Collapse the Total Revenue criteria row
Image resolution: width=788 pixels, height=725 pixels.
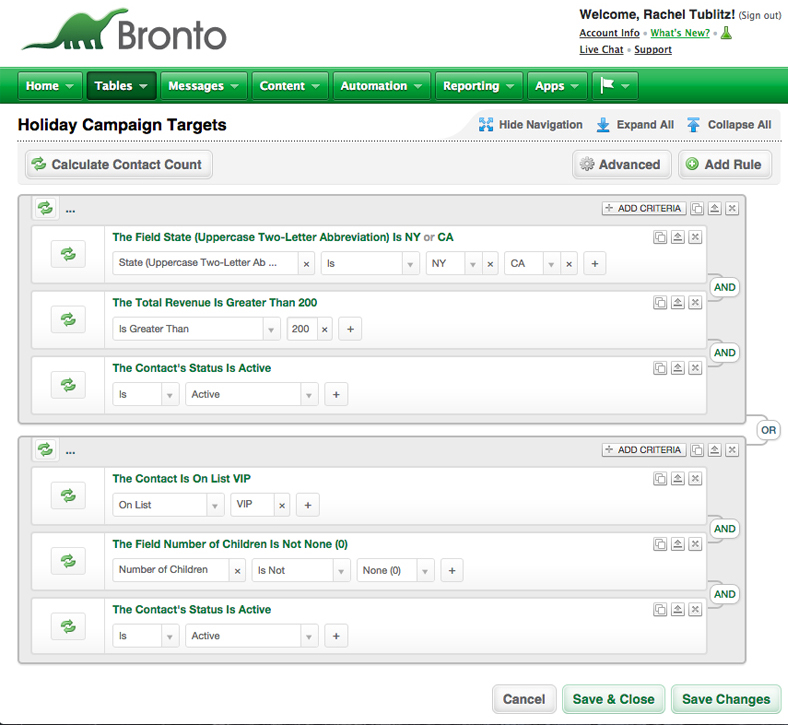(x=678, y=302)
